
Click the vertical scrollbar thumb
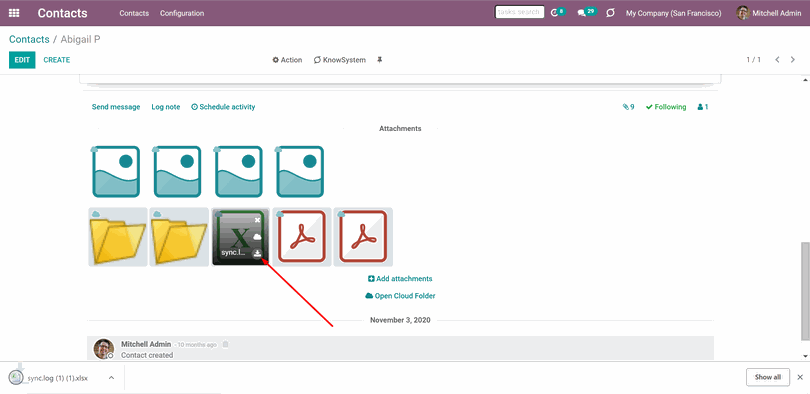point(805,291)
